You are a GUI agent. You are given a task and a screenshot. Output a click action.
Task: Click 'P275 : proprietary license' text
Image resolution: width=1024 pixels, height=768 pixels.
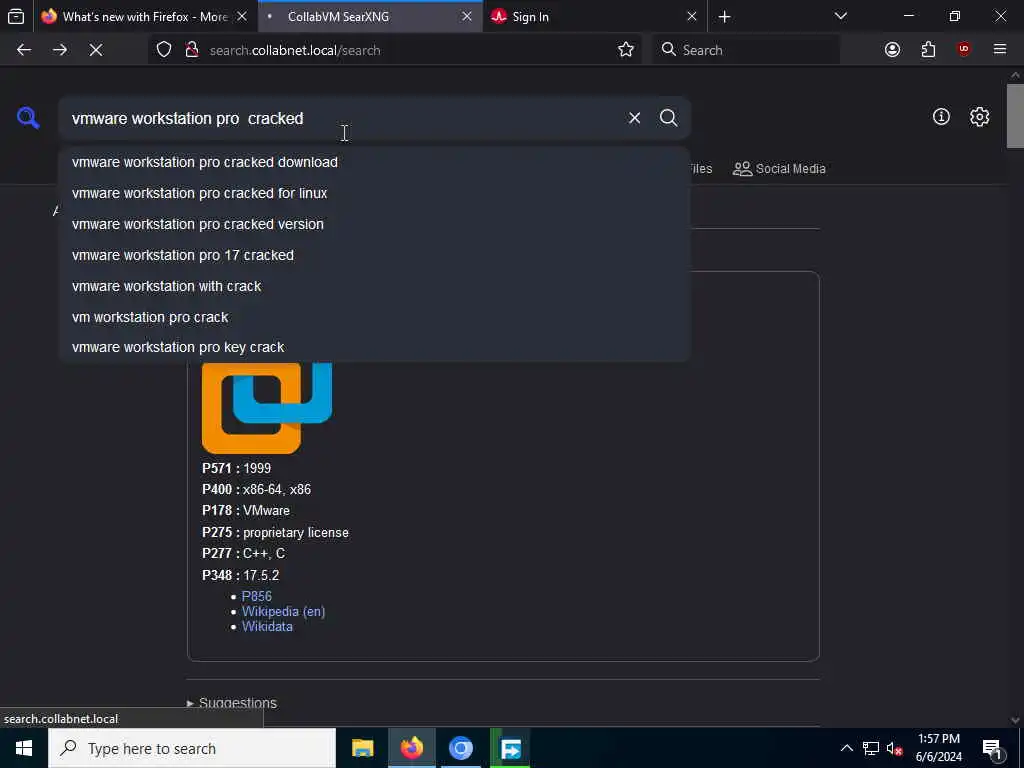coord(275,532)
